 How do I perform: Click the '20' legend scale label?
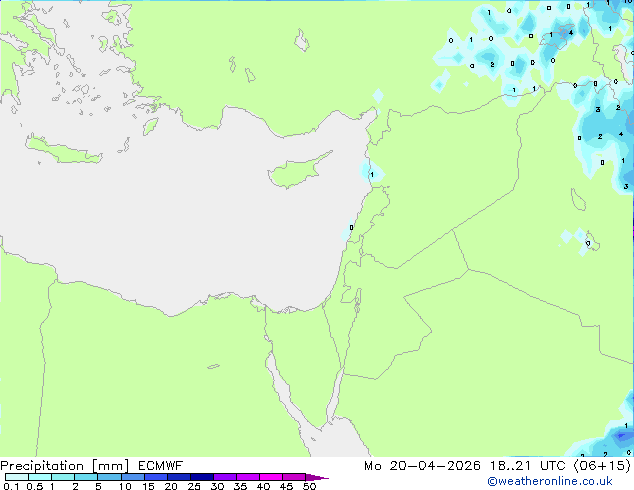coord(171,486)
